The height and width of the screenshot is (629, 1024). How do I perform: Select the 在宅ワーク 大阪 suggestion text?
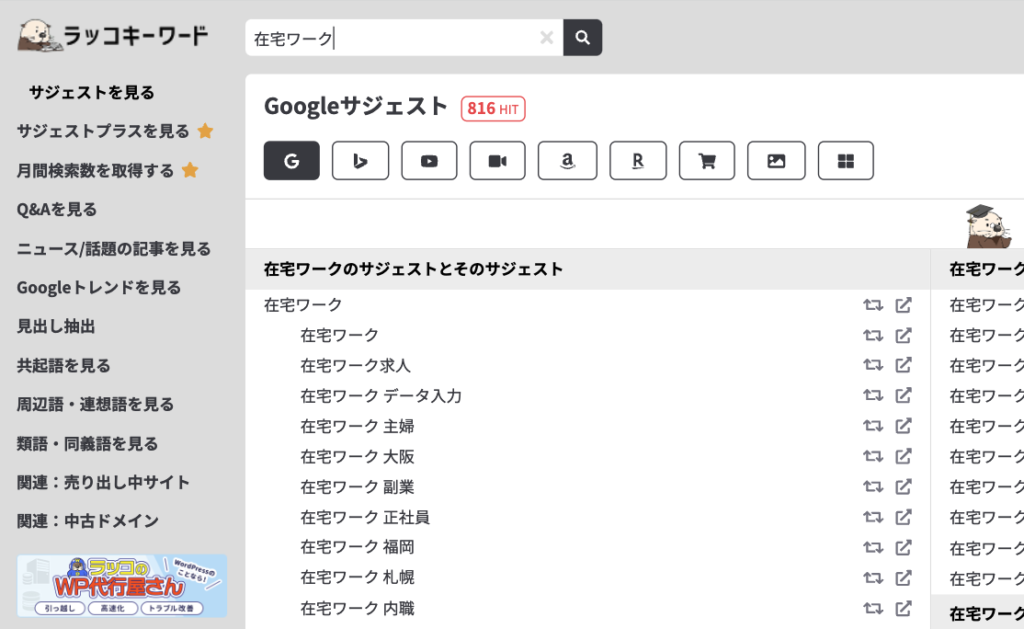(x=357, y=457)
